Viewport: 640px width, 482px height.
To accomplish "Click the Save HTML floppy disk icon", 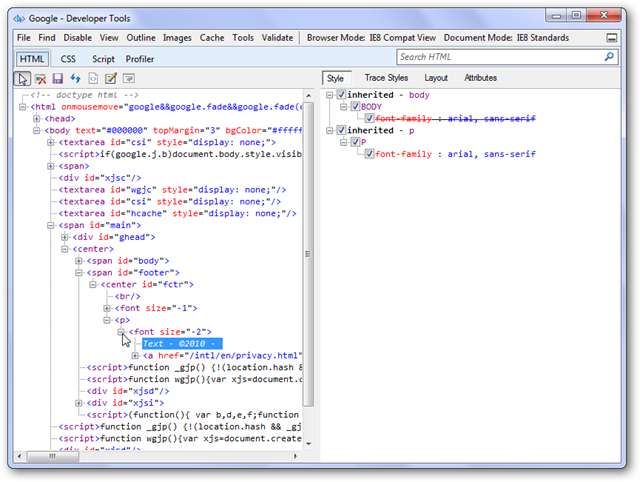I will pos(58,78).
